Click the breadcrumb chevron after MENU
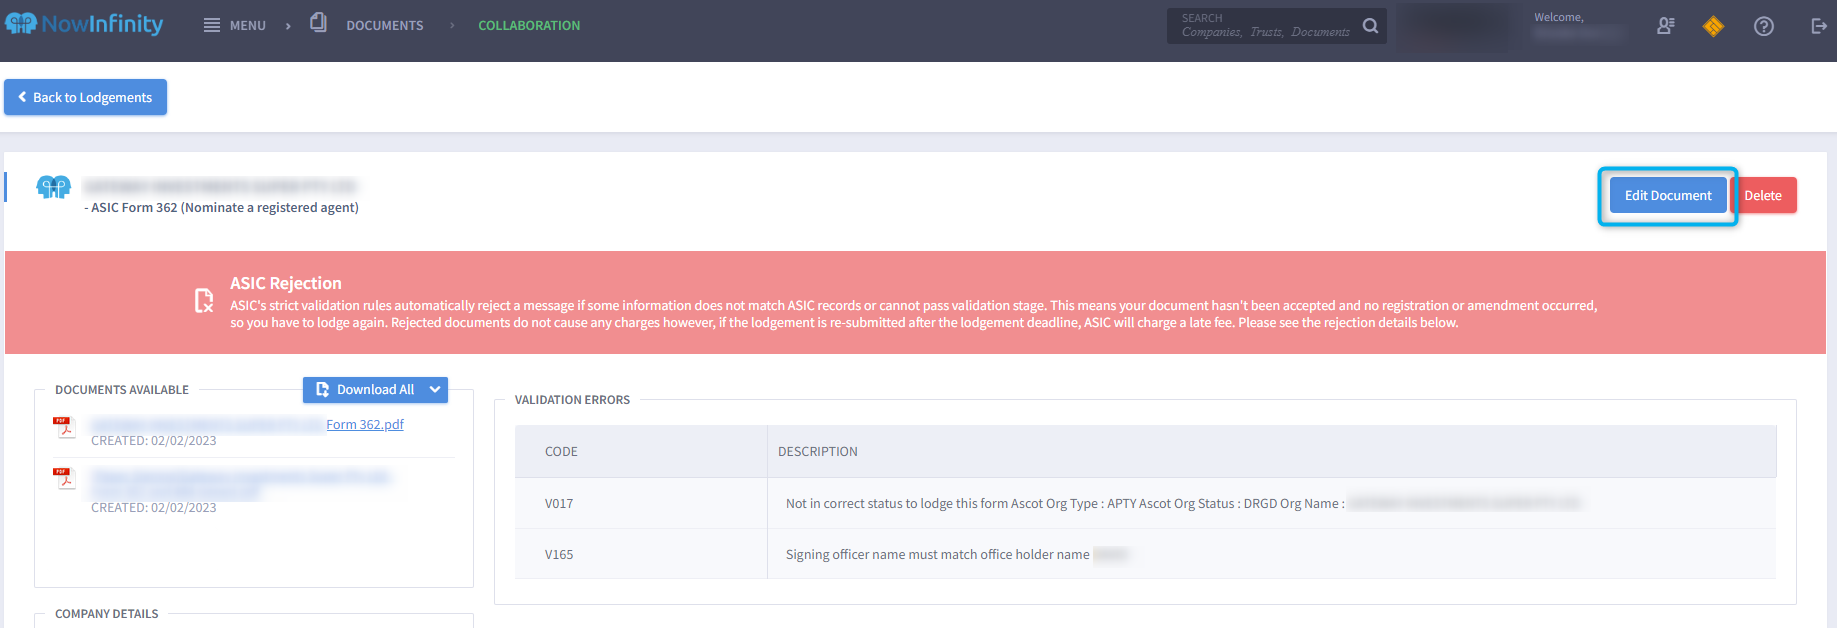Screen dimensions: 1837x628 coord(288,26)
